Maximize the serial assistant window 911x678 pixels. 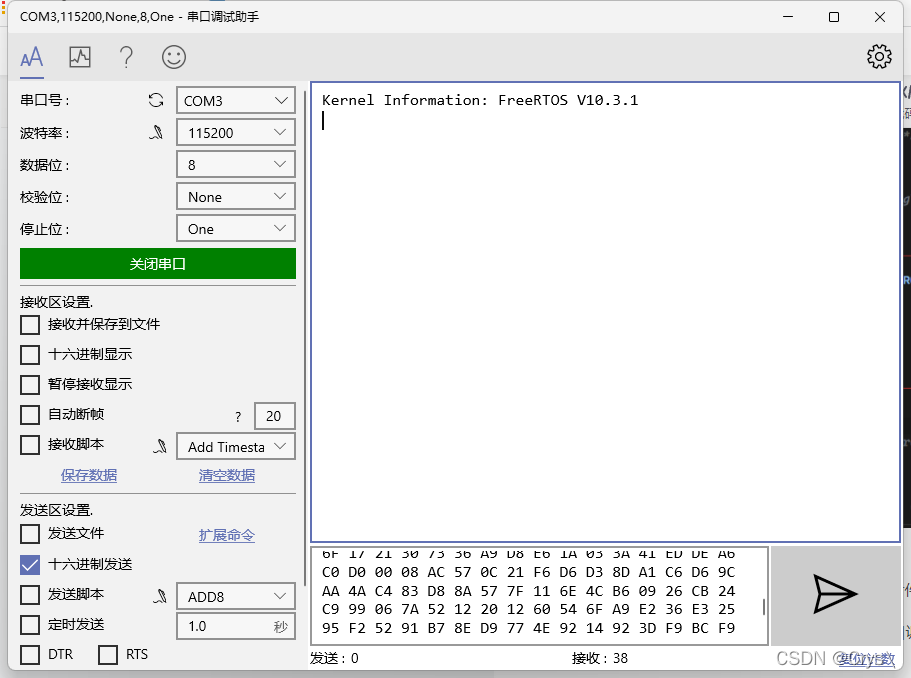tap(834, 17)
